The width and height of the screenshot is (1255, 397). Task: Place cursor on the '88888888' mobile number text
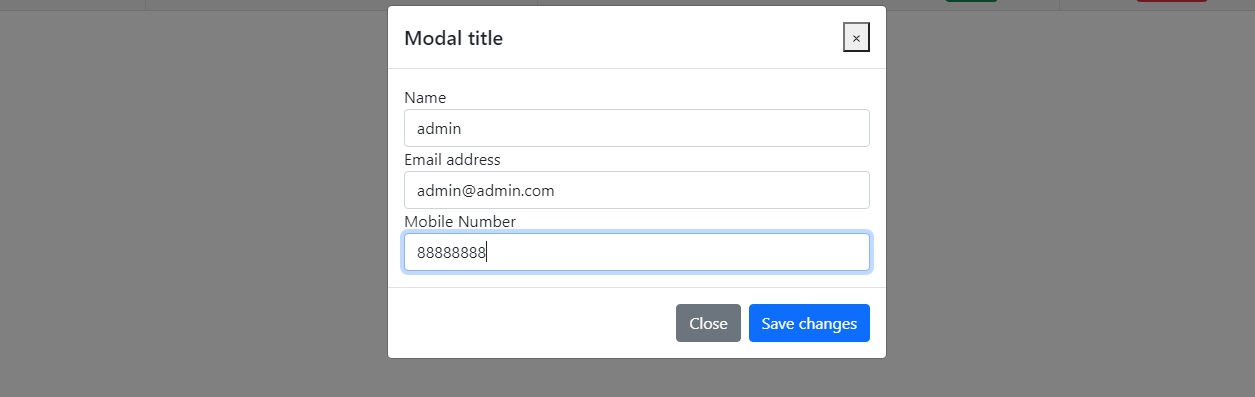point(451,253)
